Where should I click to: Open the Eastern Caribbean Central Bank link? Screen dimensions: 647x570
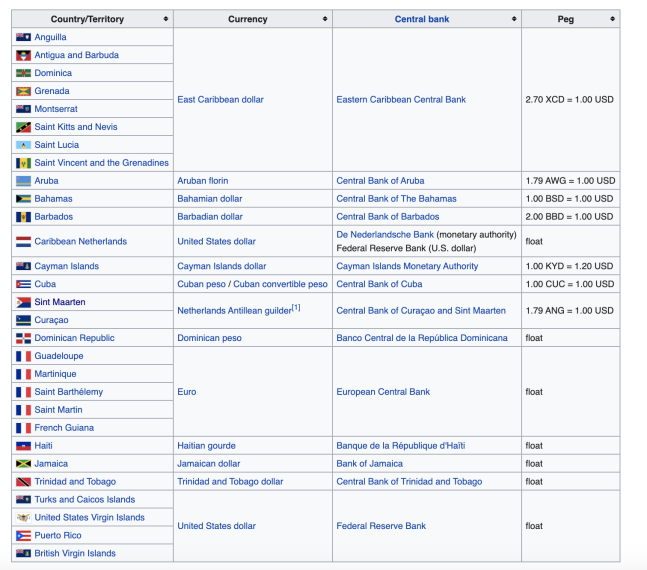[x=401, y=99]
